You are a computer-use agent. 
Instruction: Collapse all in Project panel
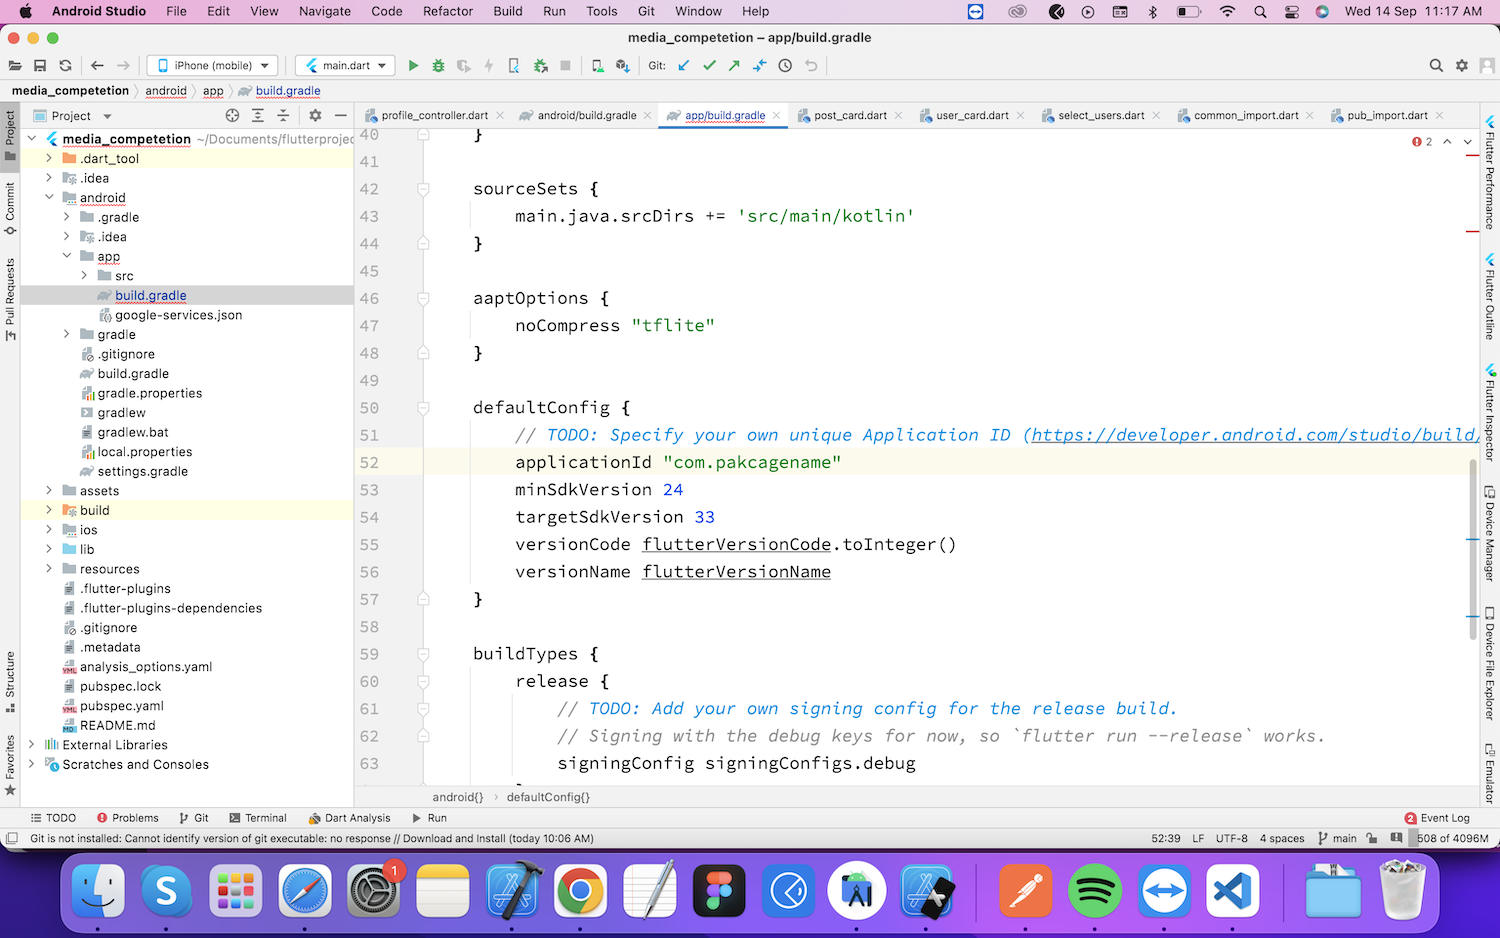[x=283, y=116]
